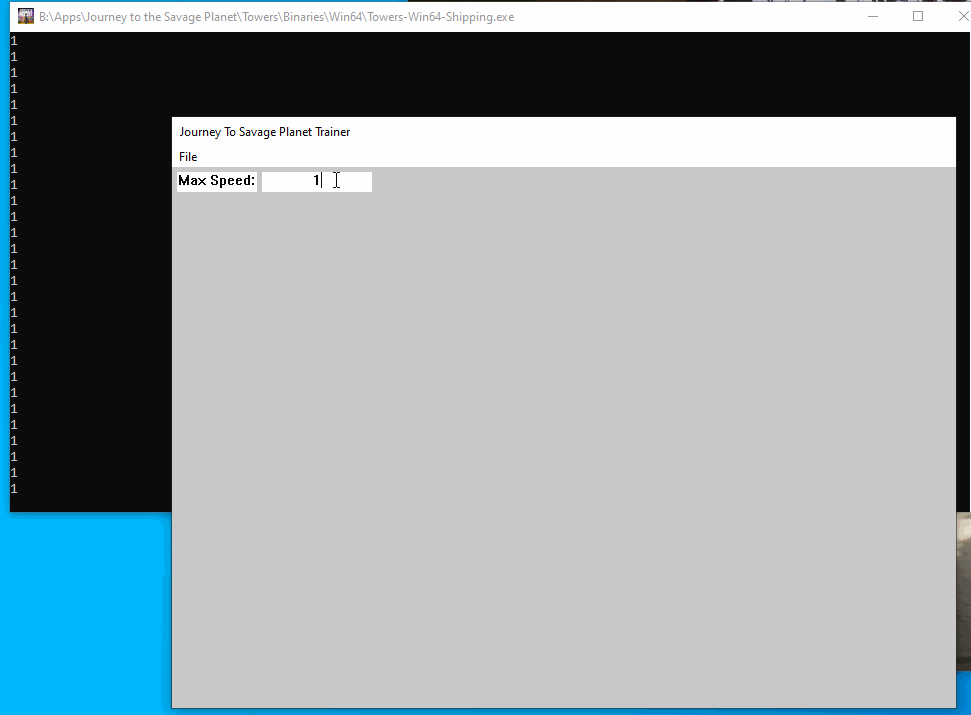Maximize the Towers-Win64-Shipping.exe console window

(x=918, y=17)
